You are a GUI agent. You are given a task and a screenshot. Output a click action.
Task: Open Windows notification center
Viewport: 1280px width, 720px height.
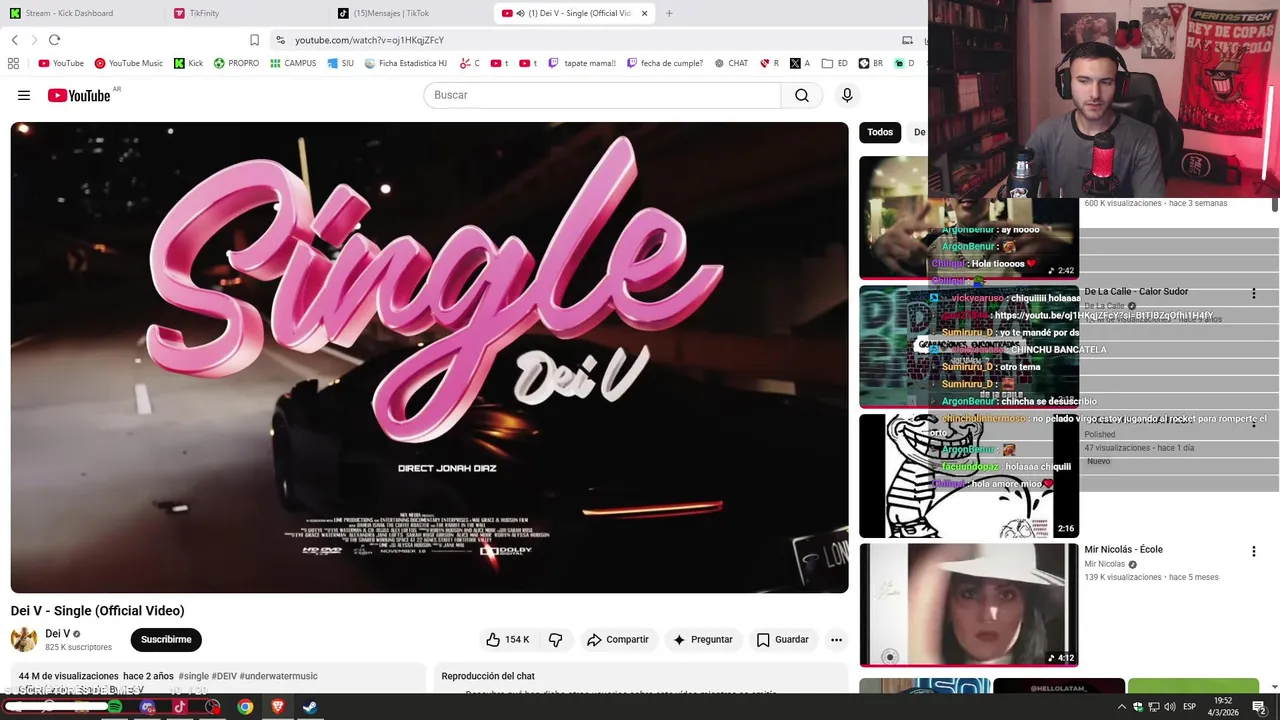pos(1259,707)
